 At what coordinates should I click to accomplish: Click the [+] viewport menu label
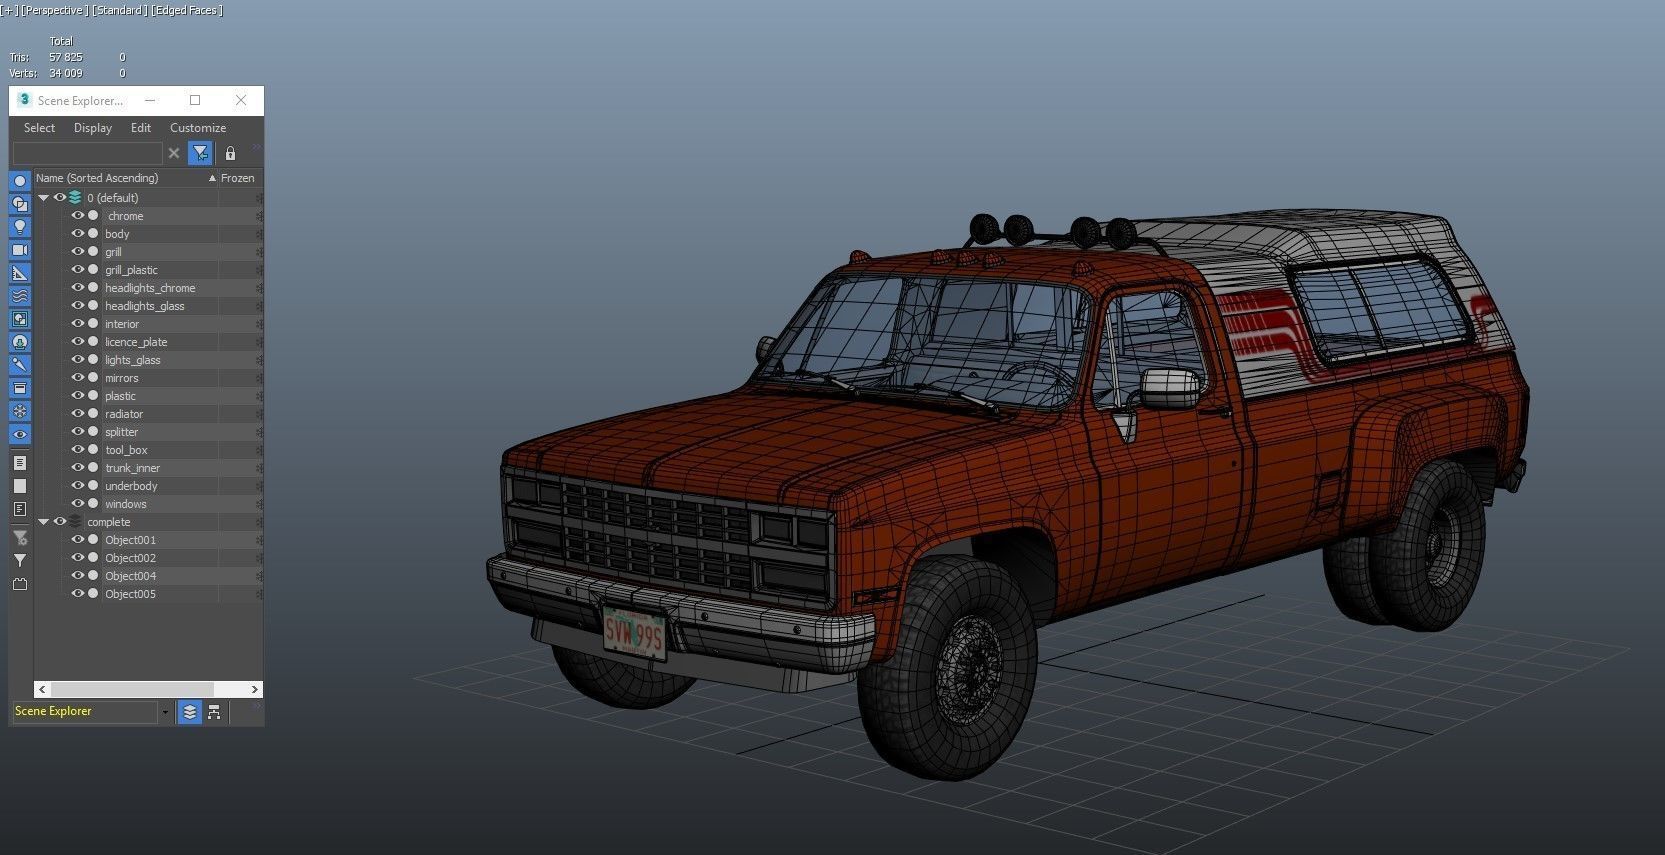9,10
